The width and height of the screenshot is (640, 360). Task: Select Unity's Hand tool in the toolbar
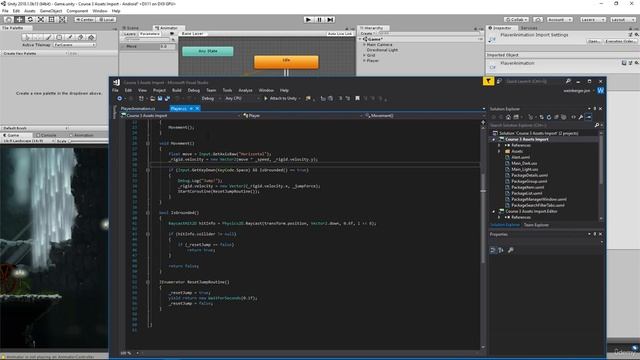pos(8,19)
